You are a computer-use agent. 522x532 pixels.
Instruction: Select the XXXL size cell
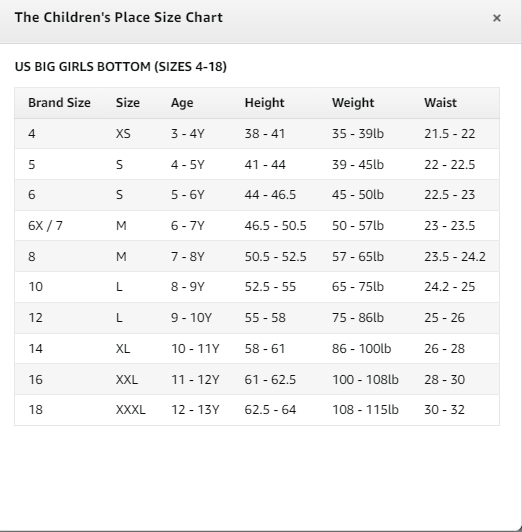pyautogui.click(x=131, y=410)
